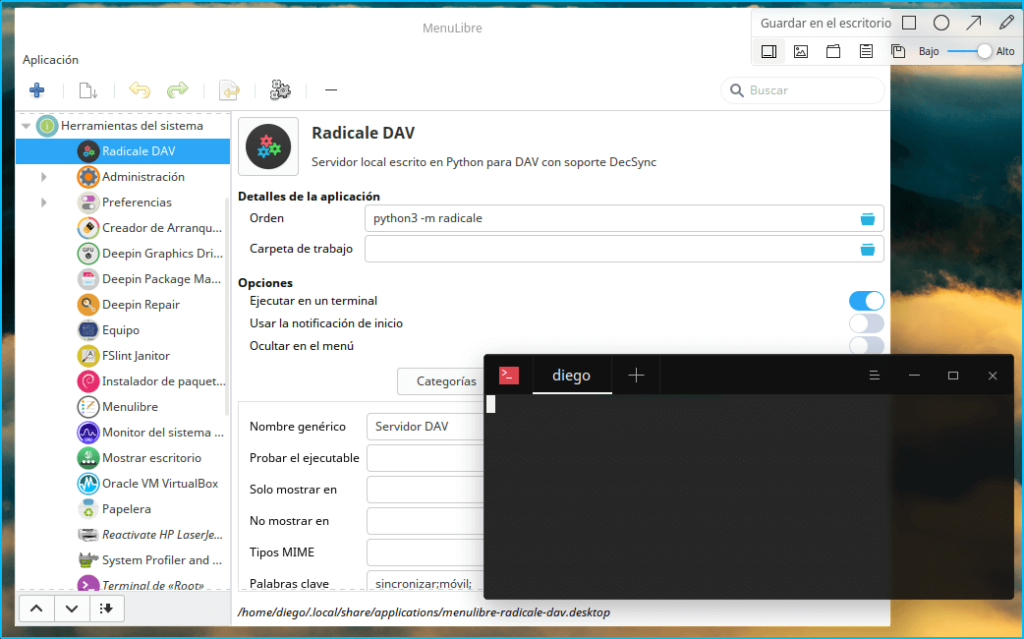The height and width of the screenshot is (639, 1024).
Task: Adjust the Bajo–Alto quality slider
Action: tap(984, 51)
